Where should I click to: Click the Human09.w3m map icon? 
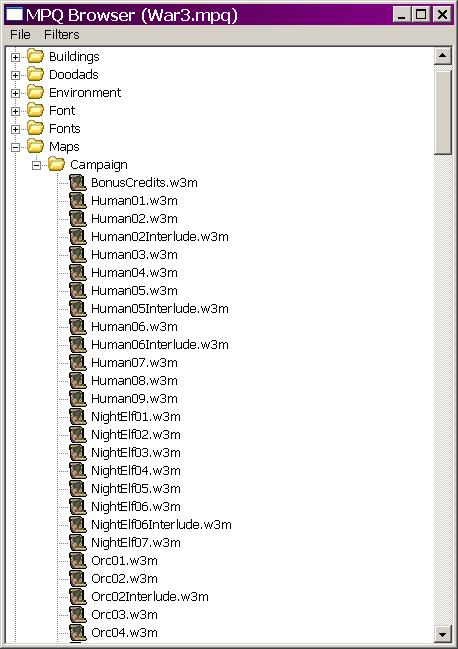point(78,399)
